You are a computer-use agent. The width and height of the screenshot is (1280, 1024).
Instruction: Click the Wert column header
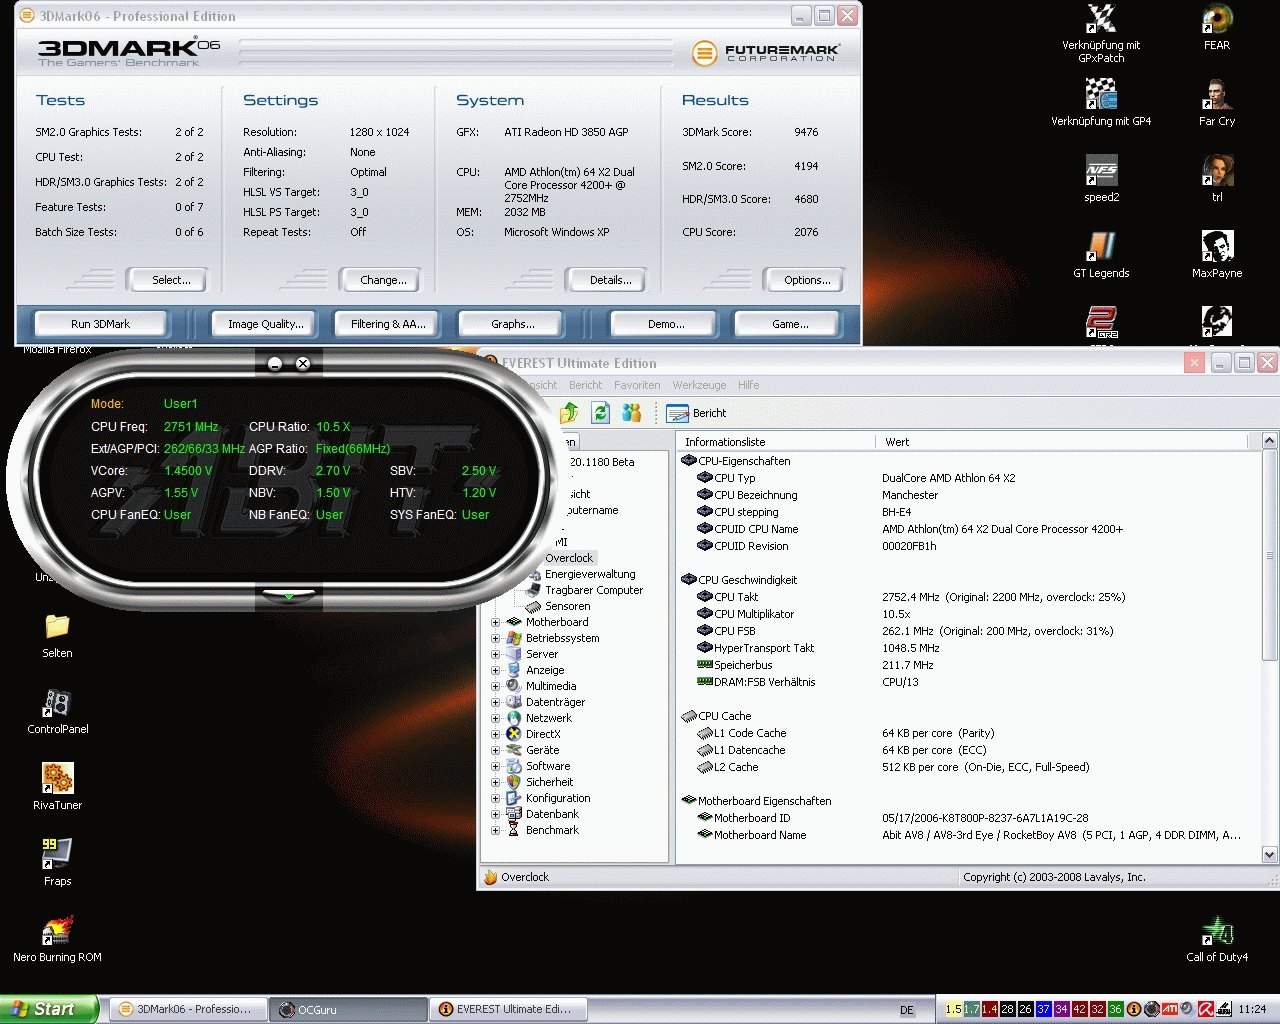pos(1062,441)
